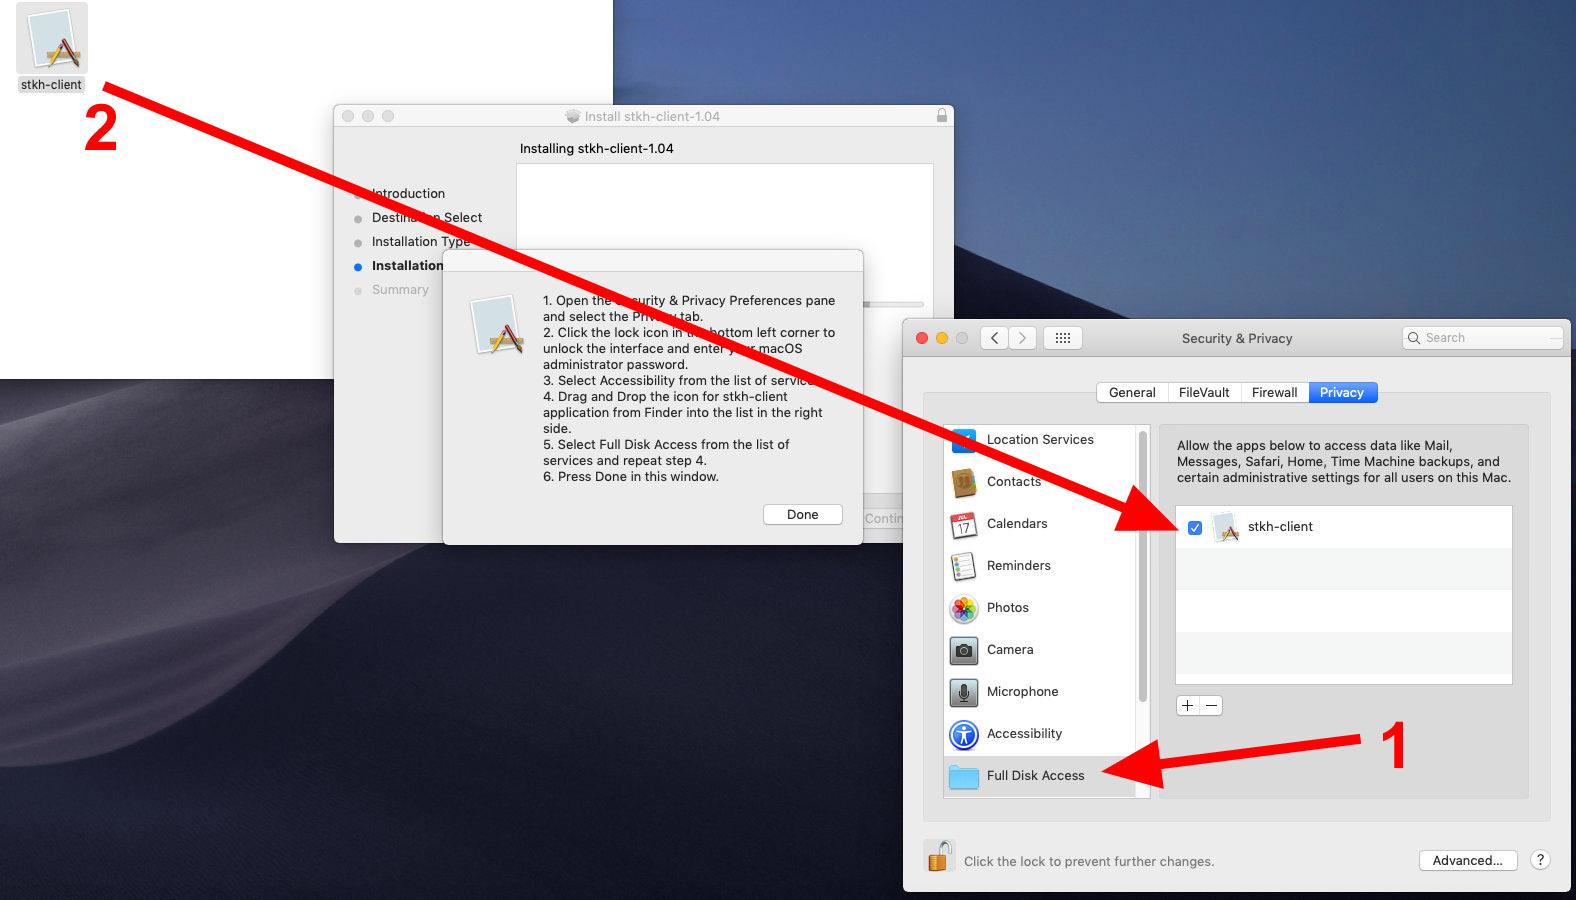Uncheck the stkh-client Full Disk Access checkbox
Viewport: 1576px width, 900px height.
(1195, 527)
